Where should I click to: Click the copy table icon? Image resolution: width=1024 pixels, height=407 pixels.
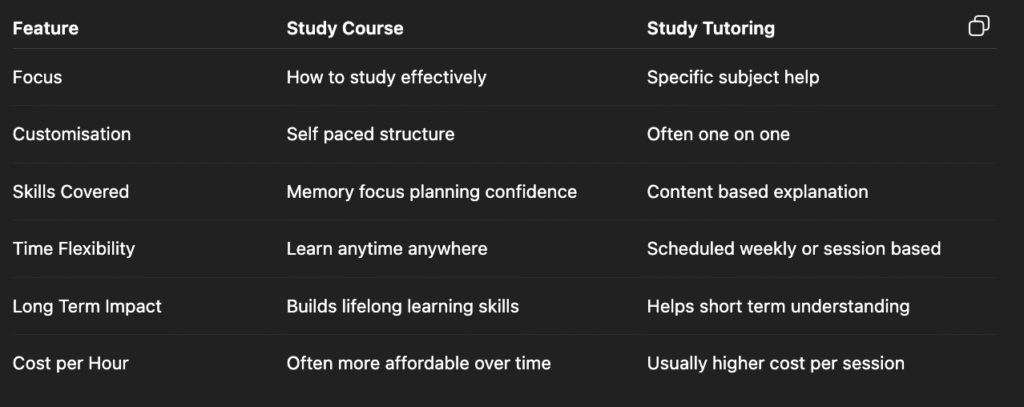(978, 26)
